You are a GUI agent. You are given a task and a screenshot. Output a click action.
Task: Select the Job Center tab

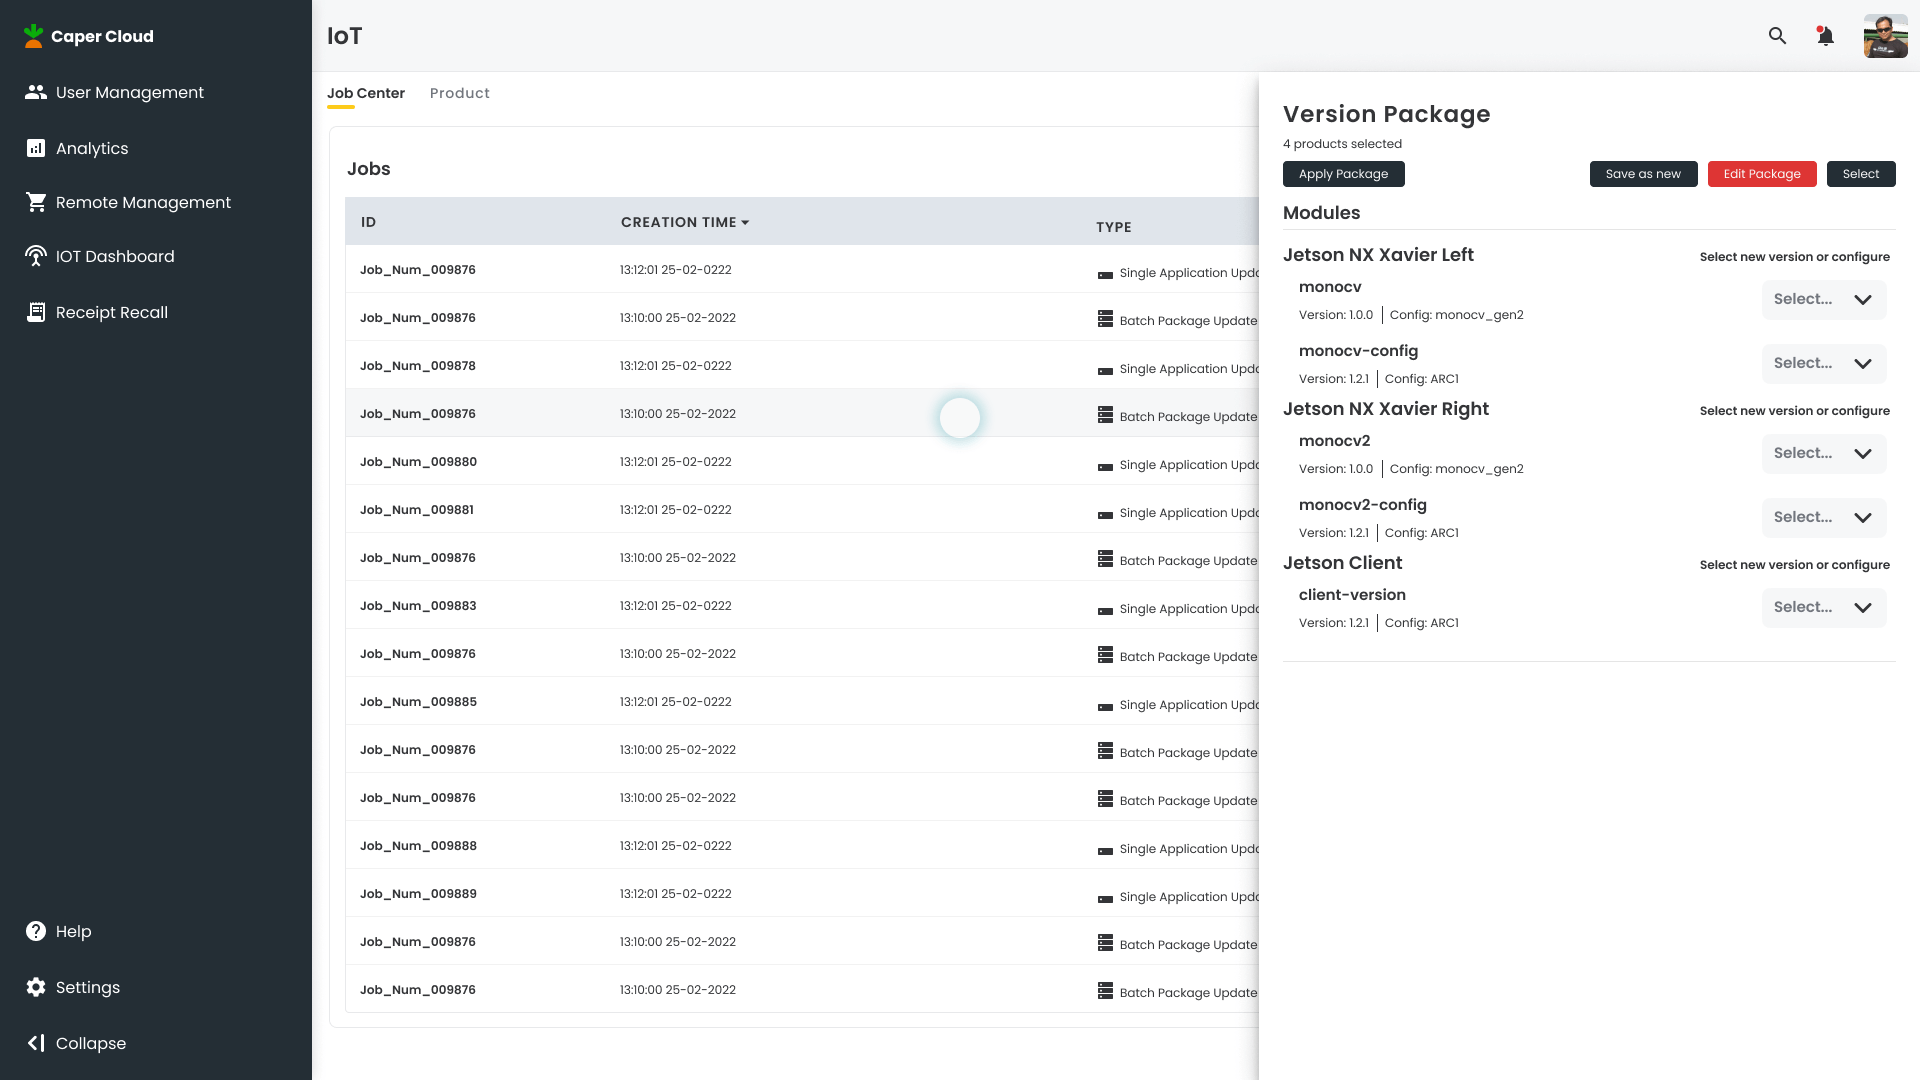(365, 93)
